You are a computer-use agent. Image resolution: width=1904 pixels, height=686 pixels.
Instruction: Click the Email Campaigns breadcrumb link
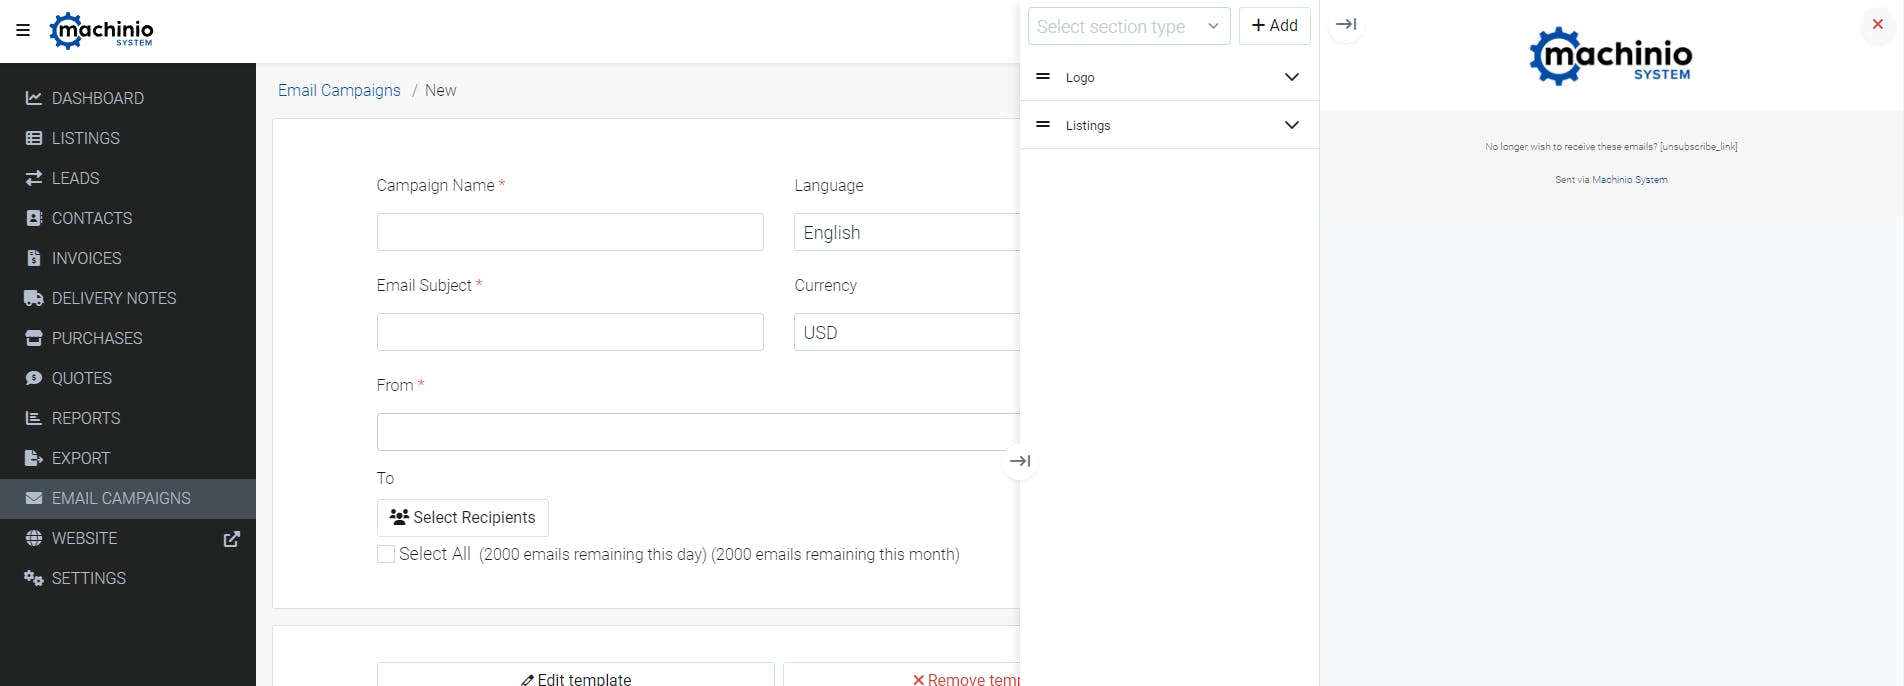pyautogui.click(x=339, y=90)
